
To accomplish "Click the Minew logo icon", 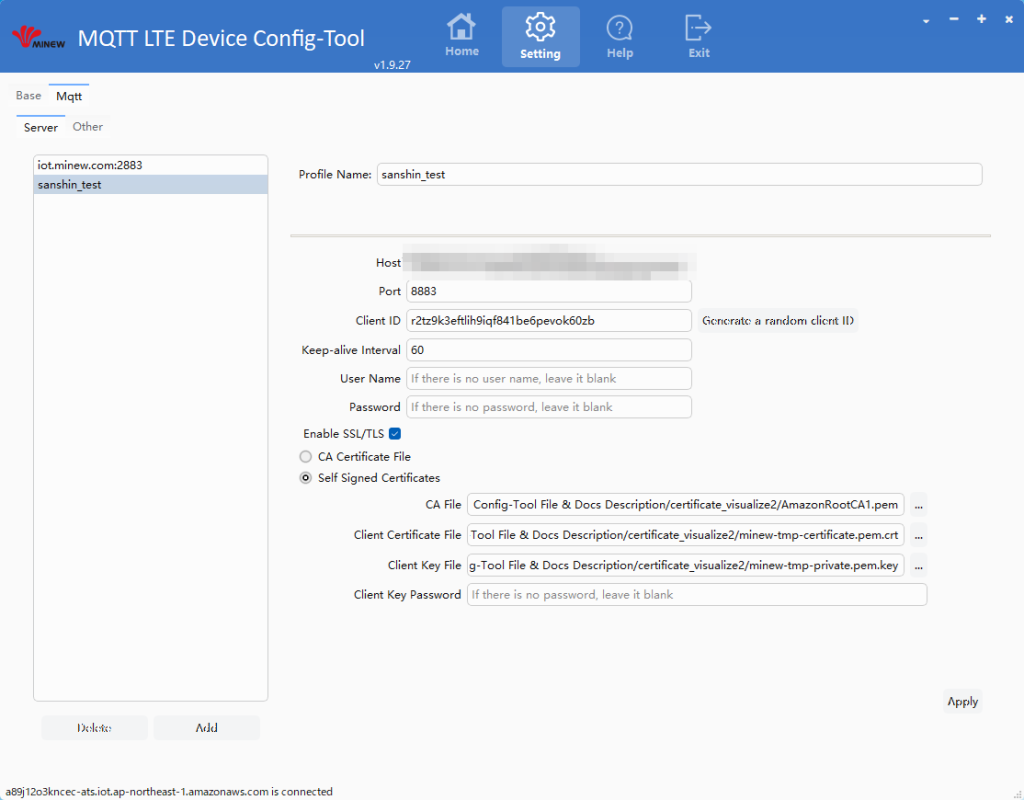I will point(38,38).
